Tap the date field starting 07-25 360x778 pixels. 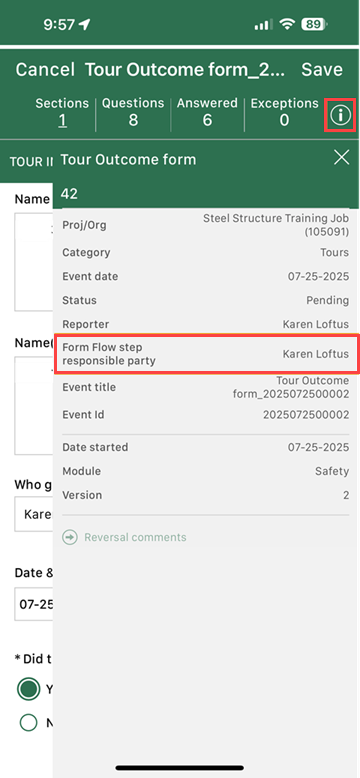(x=34, y=604)
